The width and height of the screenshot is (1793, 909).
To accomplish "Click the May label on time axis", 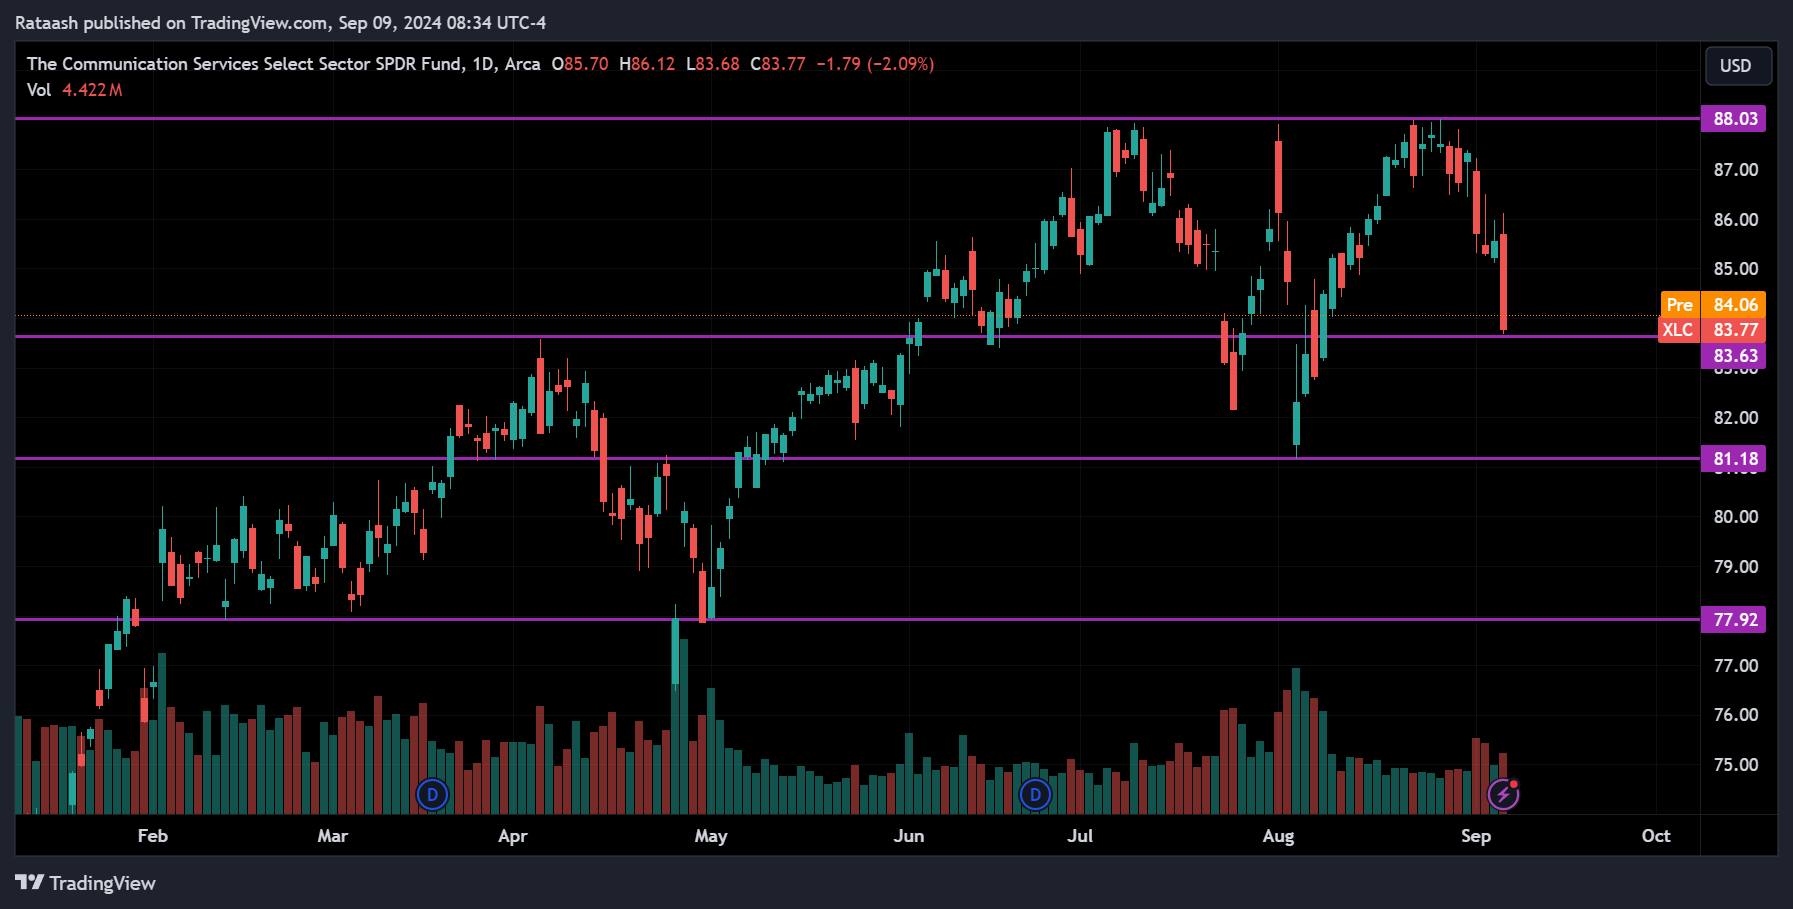I will click(711, 836).
